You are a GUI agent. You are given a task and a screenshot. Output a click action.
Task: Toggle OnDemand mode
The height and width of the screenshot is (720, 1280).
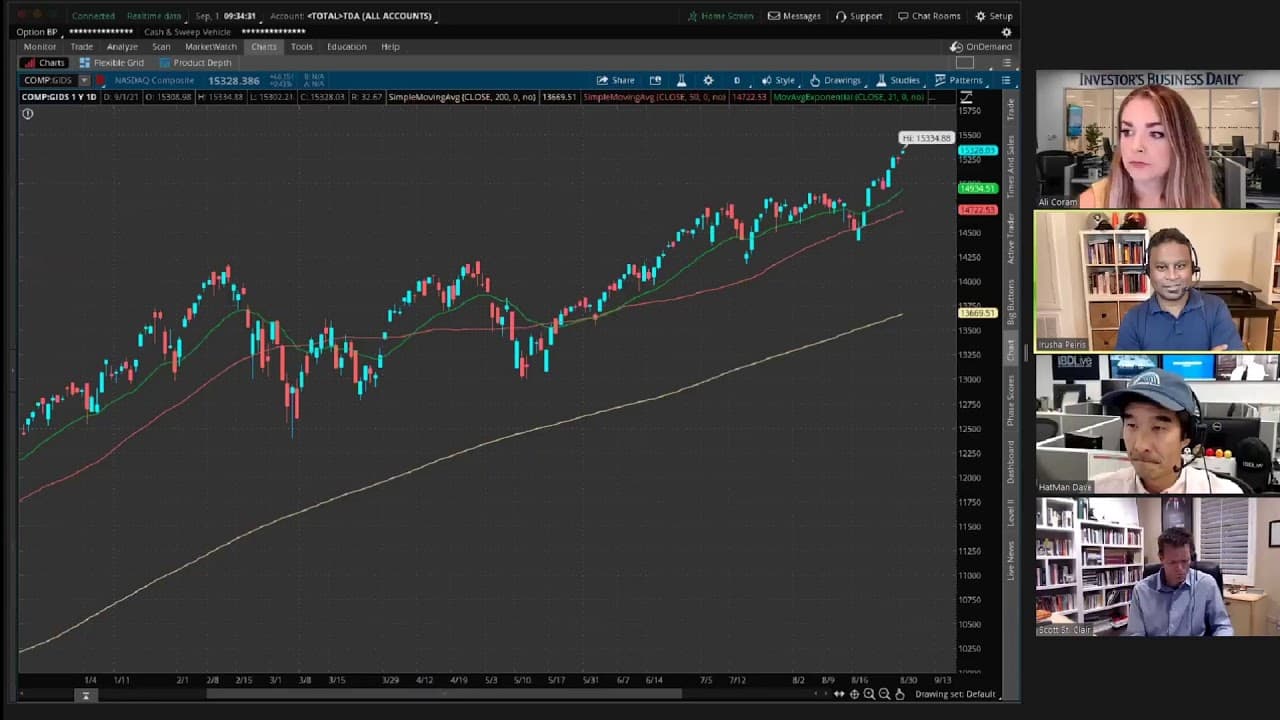tap(981, 47)
